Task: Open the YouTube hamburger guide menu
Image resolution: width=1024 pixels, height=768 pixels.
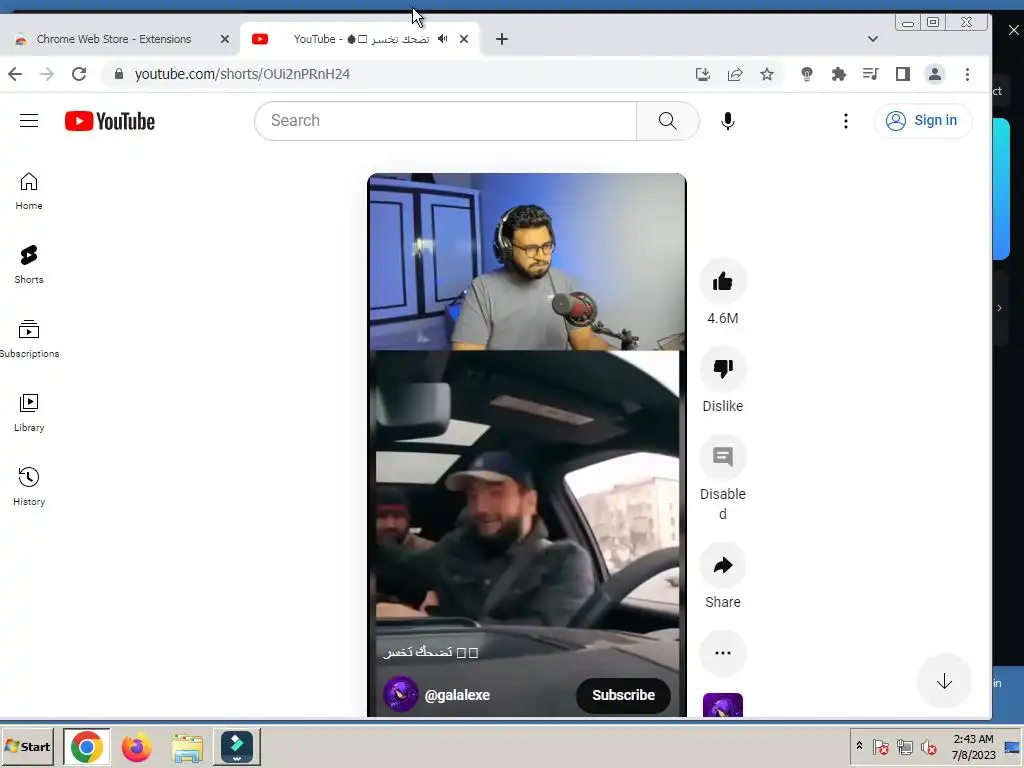Action: tap(29, 121)
